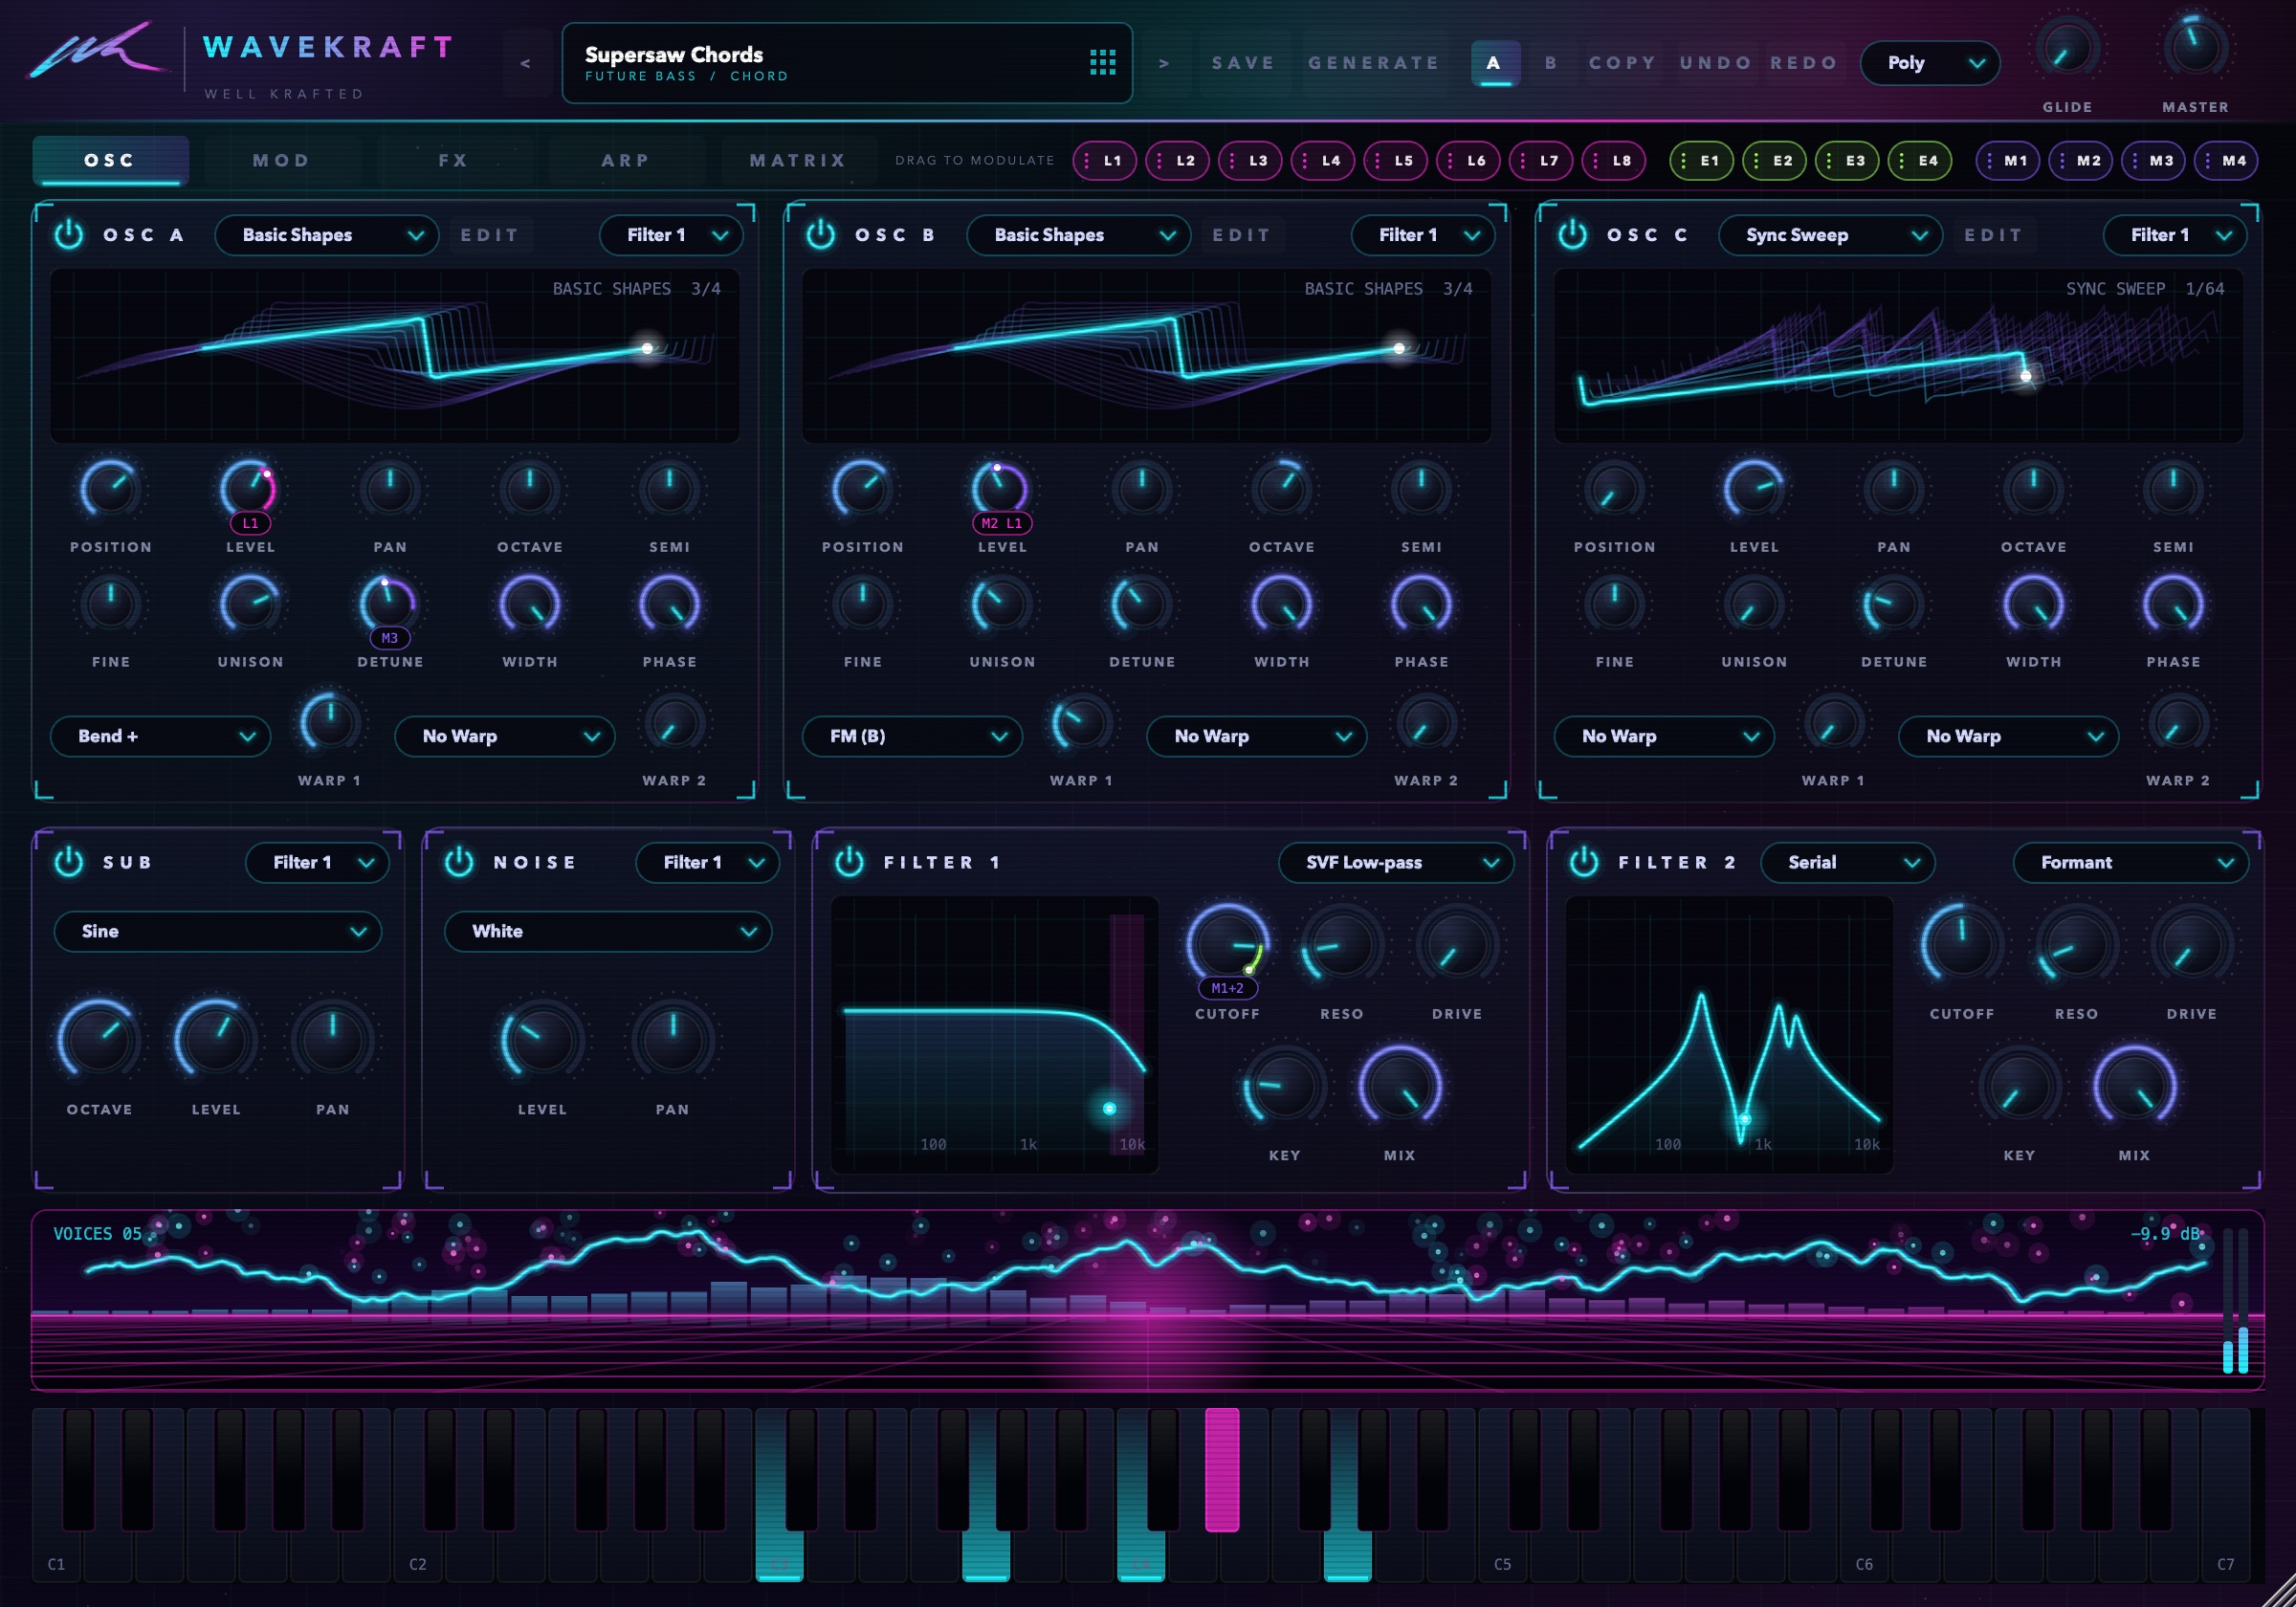This screenshot has height=1607, width=2296.
Task: Click OSC A EDIT button
Action: (x=489, y=235)
